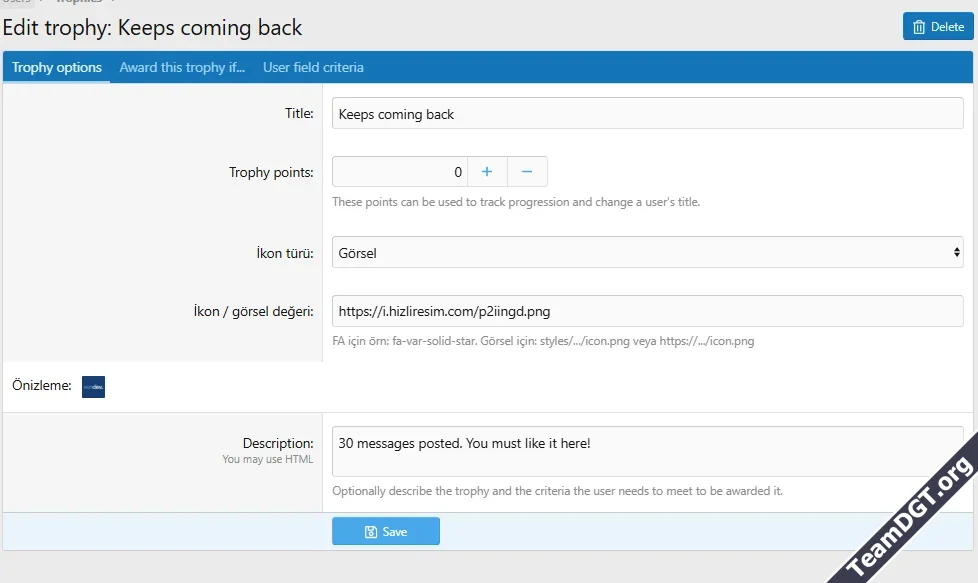The height and width of the screenshot is (583, 978).
Task: Click the arrow on the Görsel select box
Action: coord(956,253)
